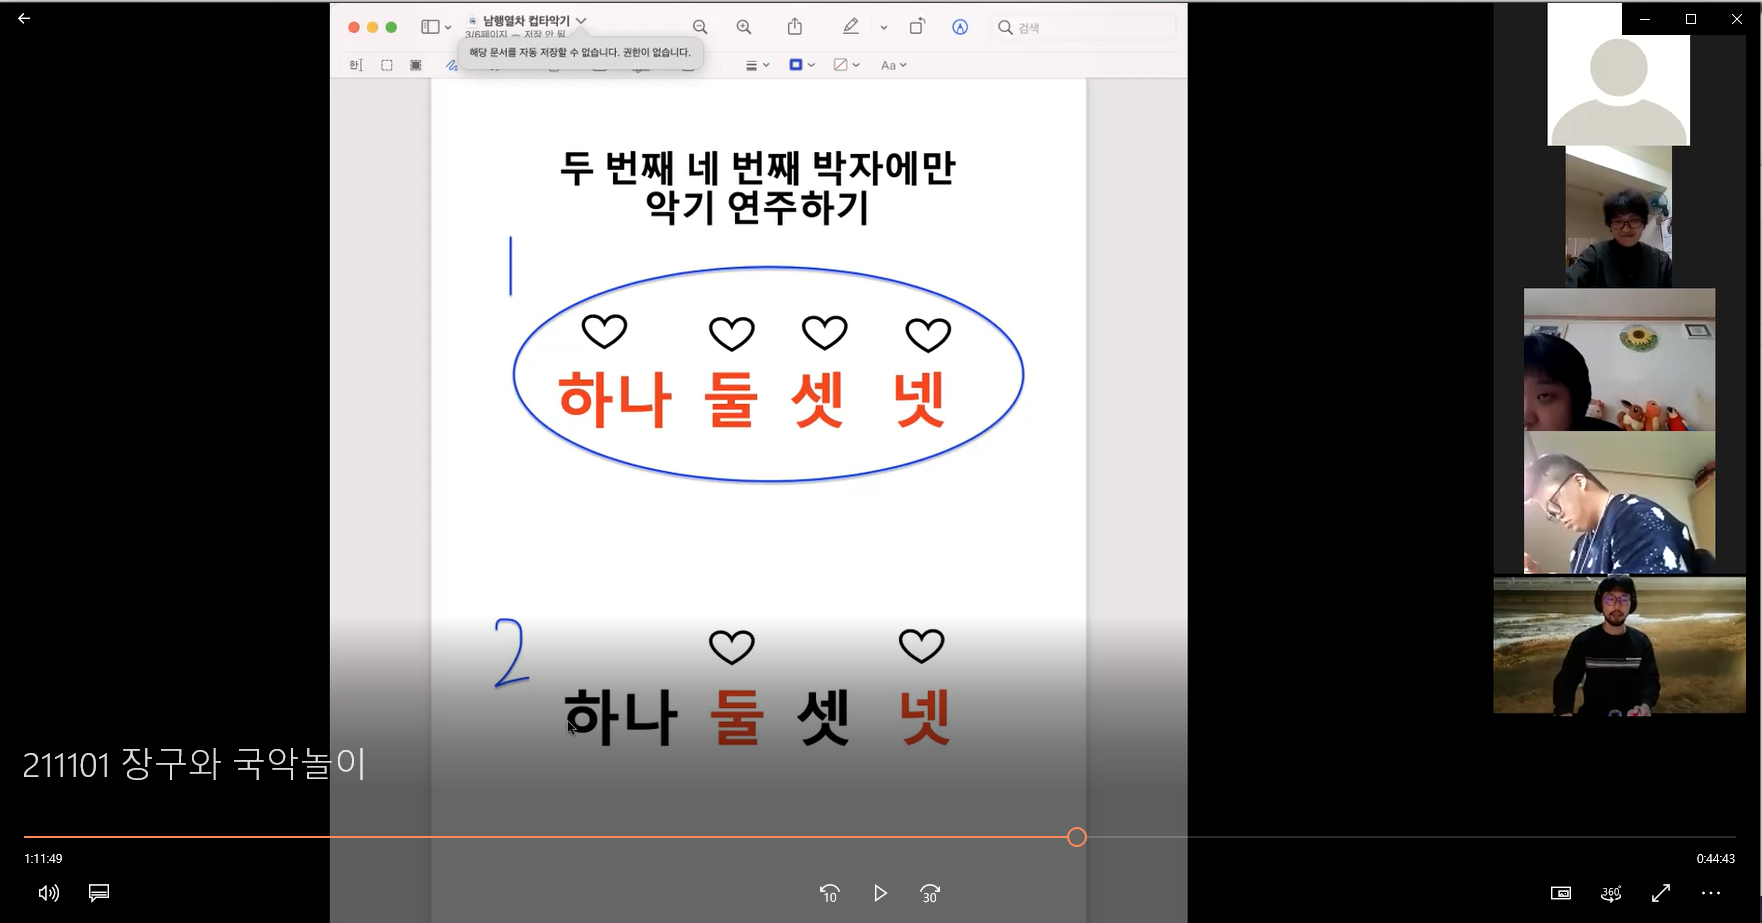Click the black 셋 in section 2
This screenshot has height=923, width=1762.
point(823,717)
